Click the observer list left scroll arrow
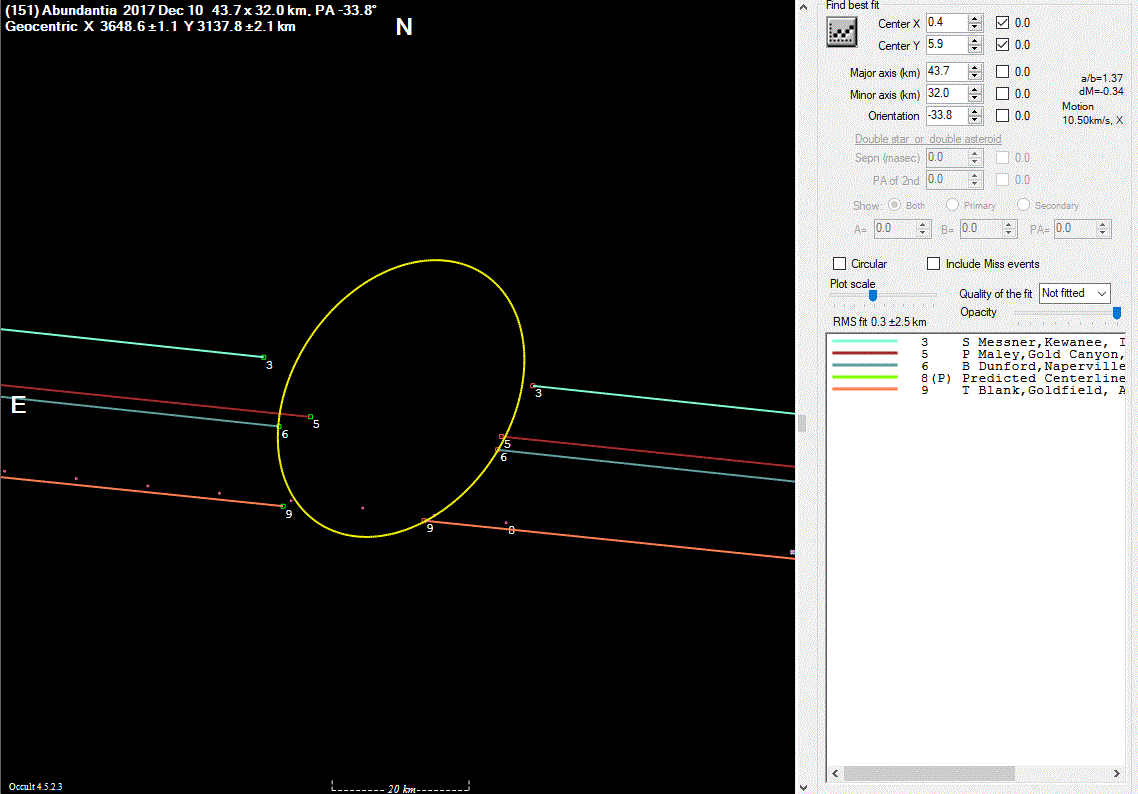The image size is (1138, 794). click(x=835, y=774)
